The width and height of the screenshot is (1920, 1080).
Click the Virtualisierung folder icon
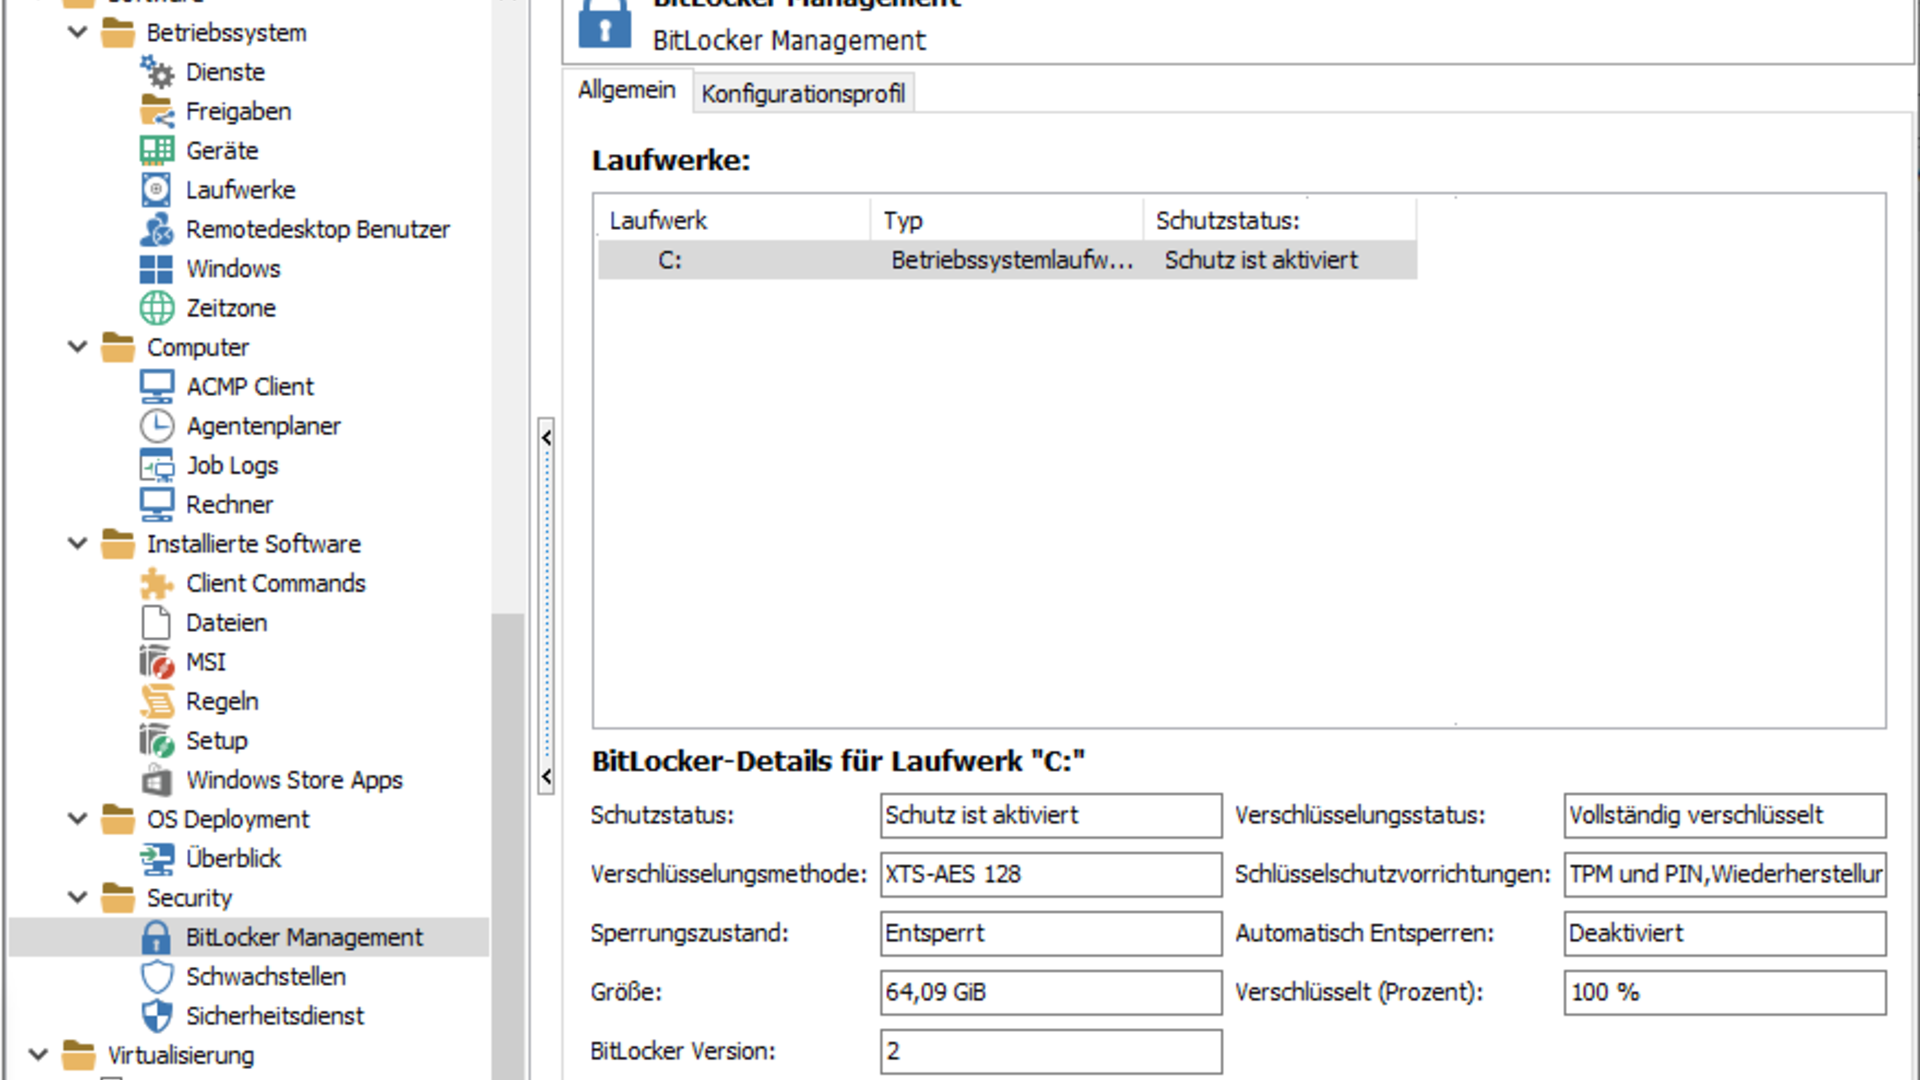point(79,1055)
